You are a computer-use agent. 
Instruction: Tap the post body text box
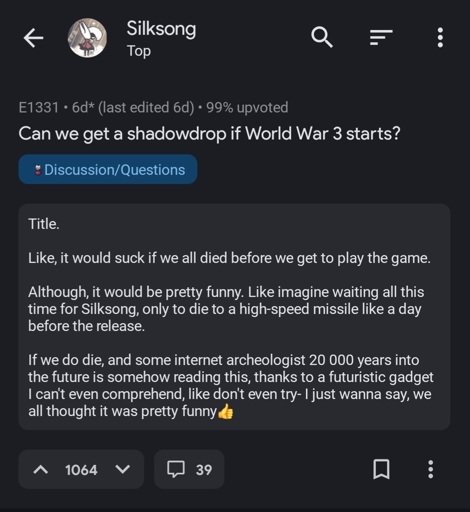234,317
